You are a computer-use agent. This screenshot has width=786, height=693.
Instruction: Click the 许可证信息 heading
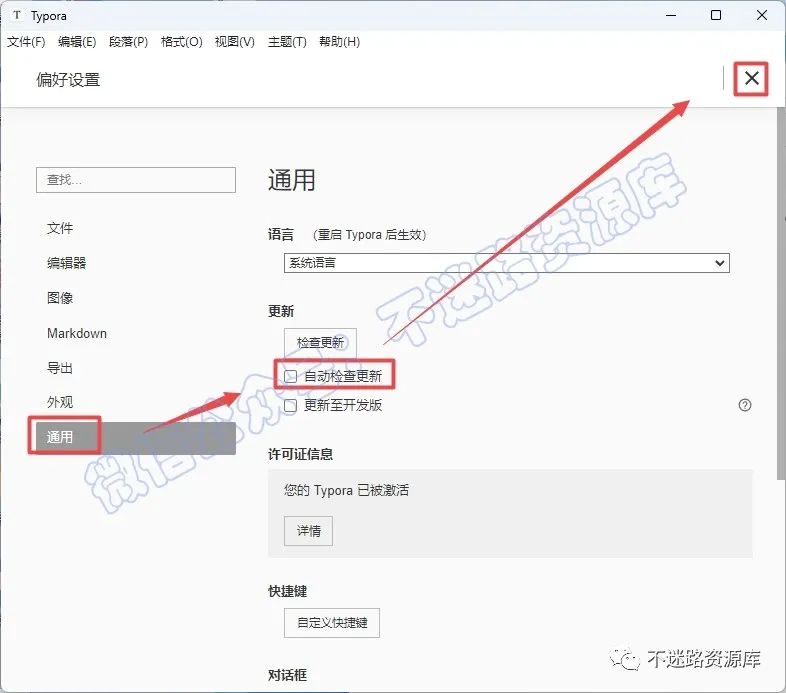[300, 454]
